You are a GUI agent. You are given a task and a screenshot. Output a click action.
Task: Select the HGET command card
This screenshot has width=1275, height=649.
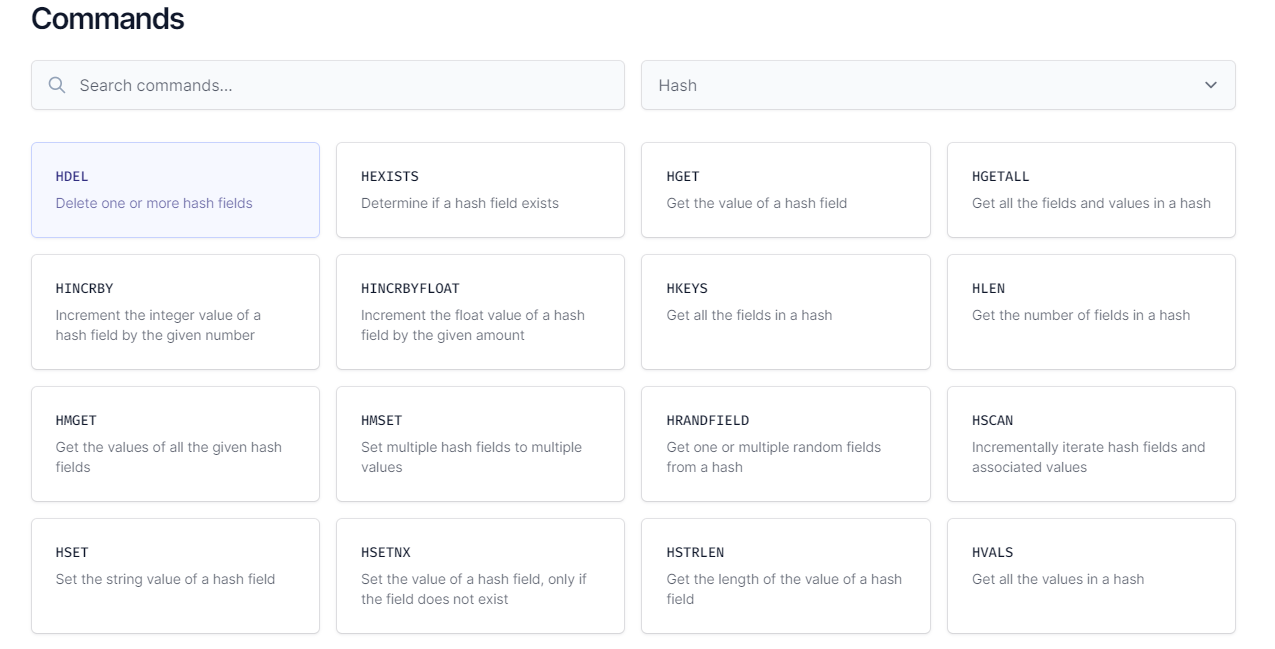coord(785,190)
